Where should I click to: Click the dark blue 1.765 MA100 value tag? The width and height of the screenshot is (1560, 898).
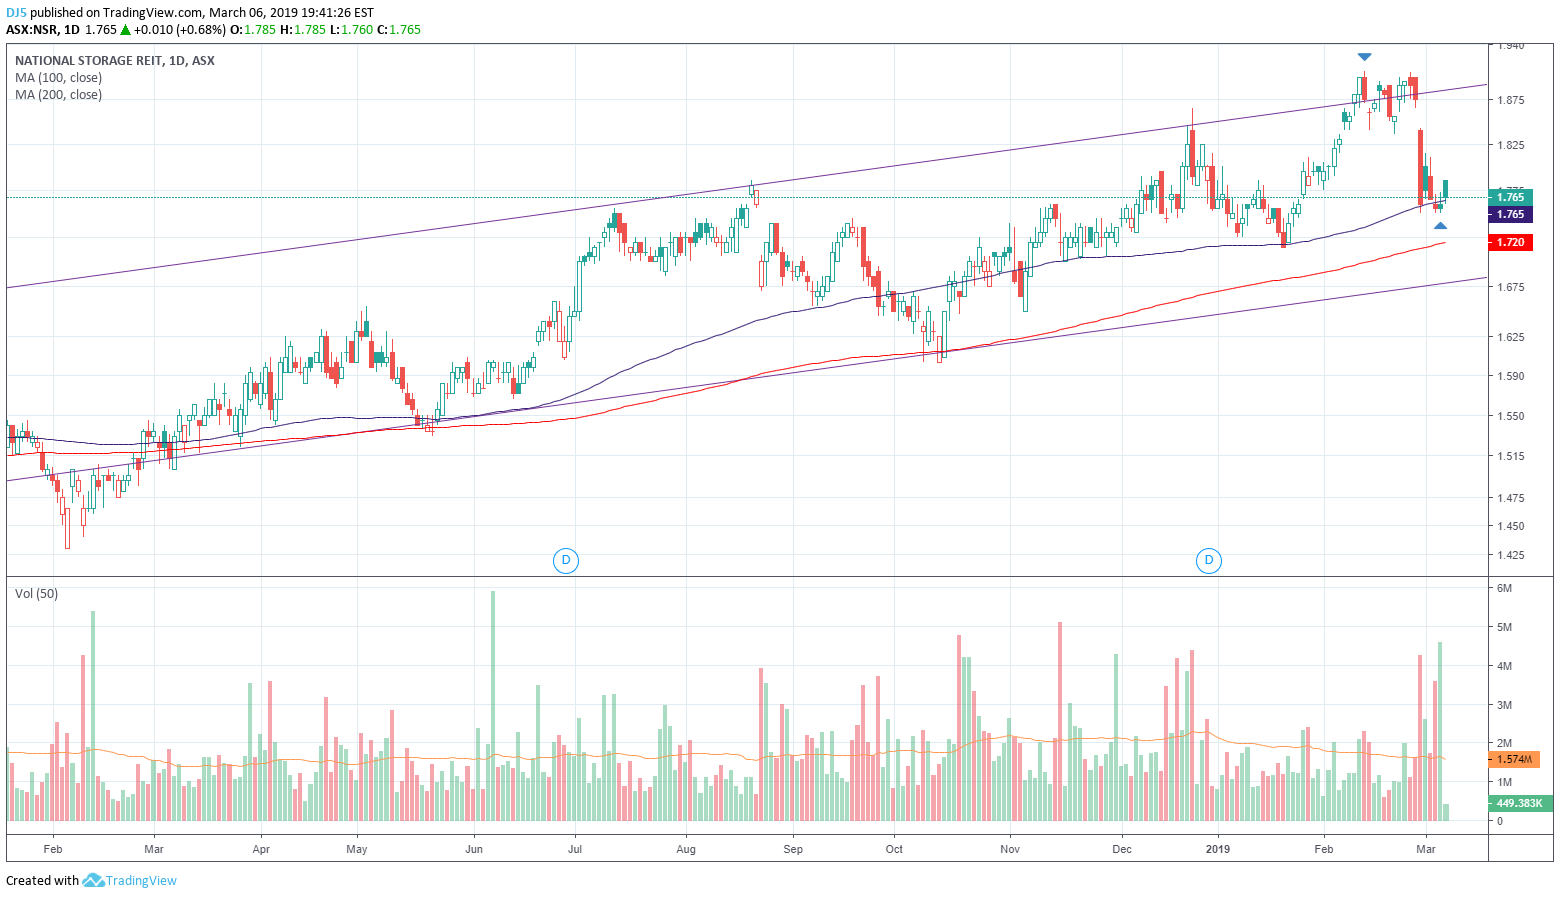pos(1510,214)
